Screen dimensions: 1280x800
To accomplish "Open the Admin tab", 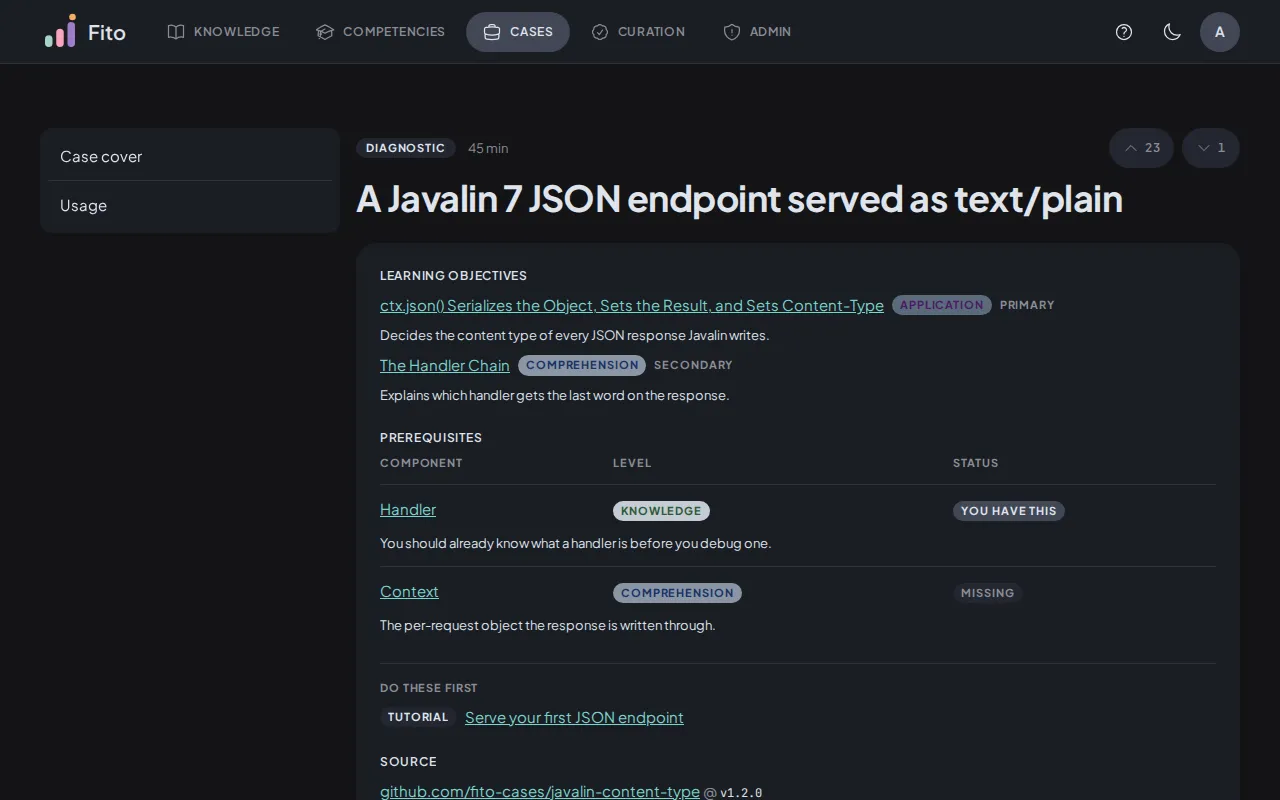I will tap(757, 32).
